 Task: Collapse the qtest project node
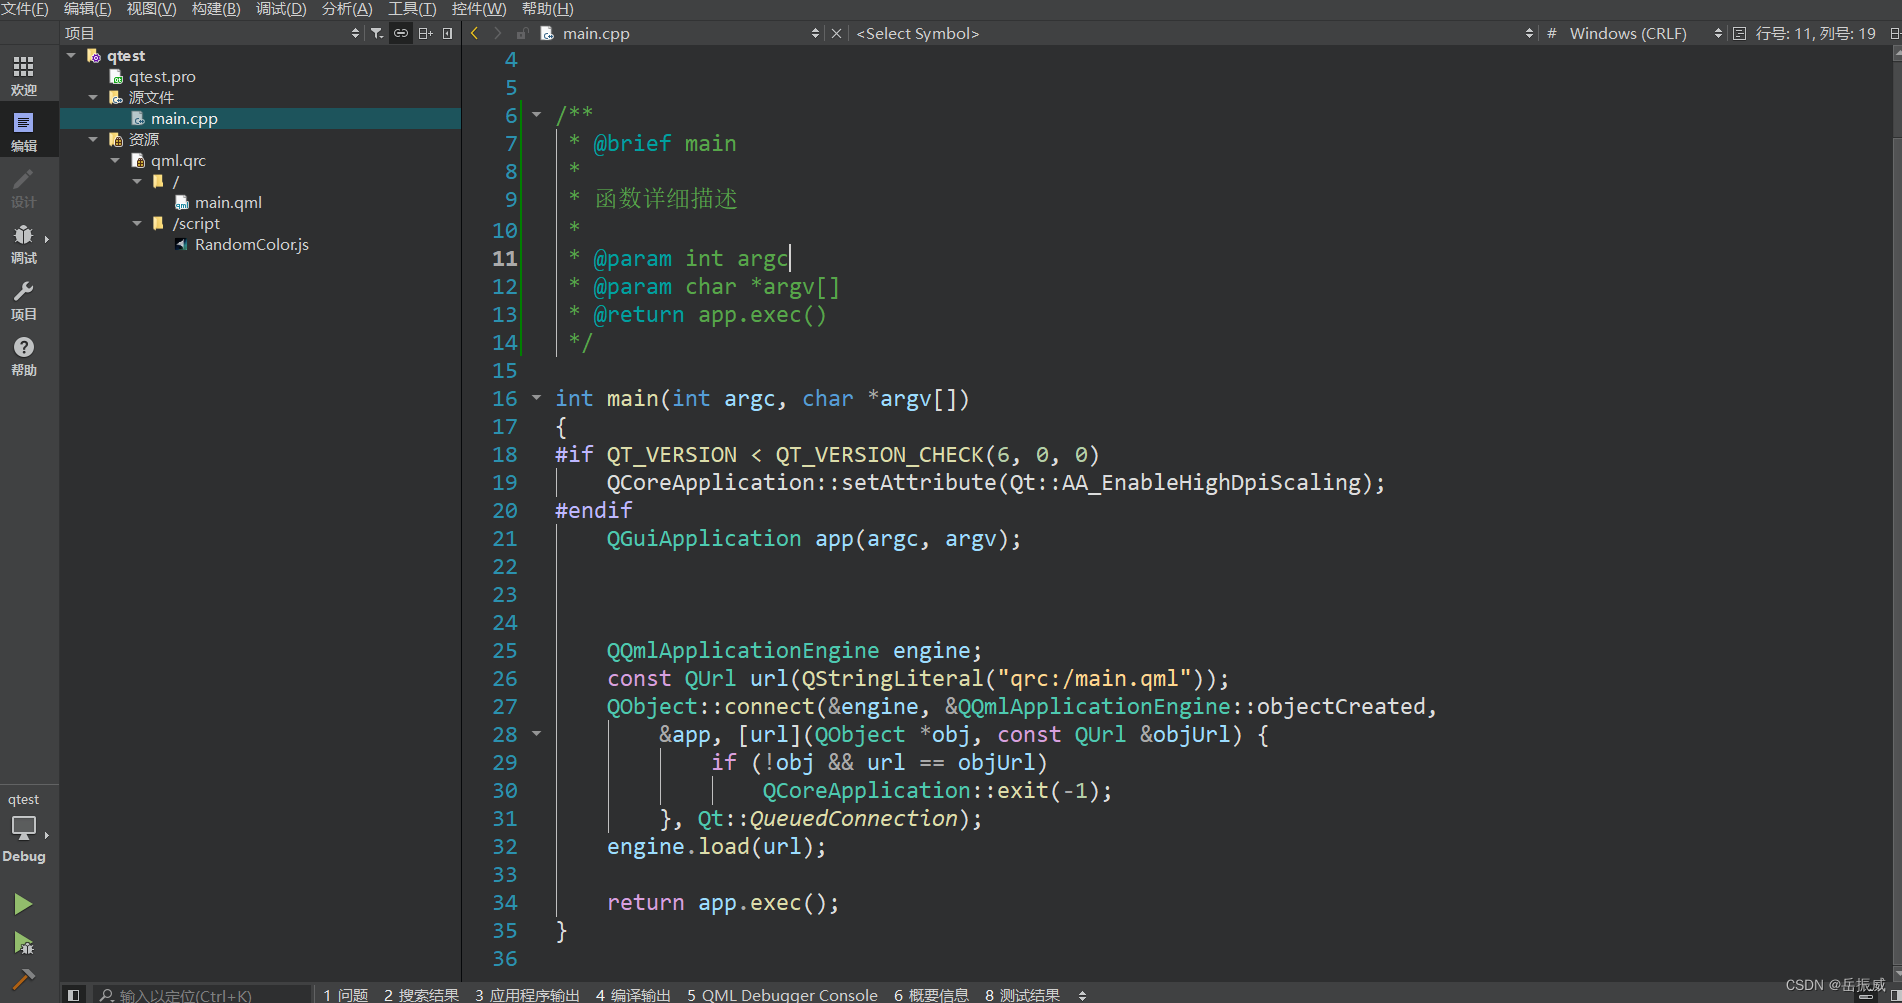click(x=71, y=55)
